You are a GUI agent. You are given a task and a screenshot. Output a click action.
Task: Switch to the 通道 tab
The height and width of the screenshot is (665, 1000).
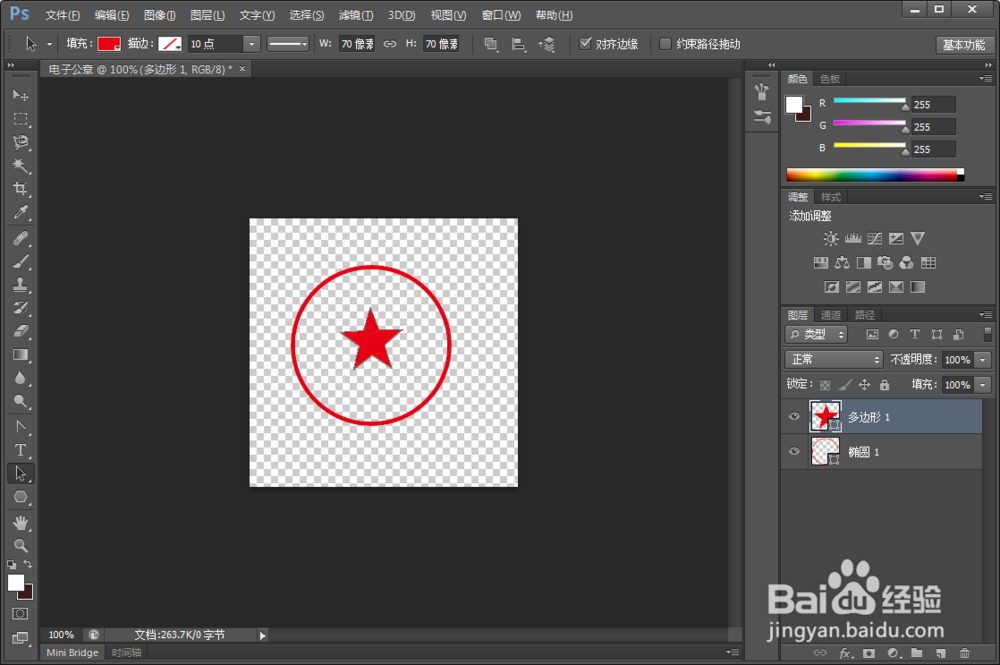830,314
